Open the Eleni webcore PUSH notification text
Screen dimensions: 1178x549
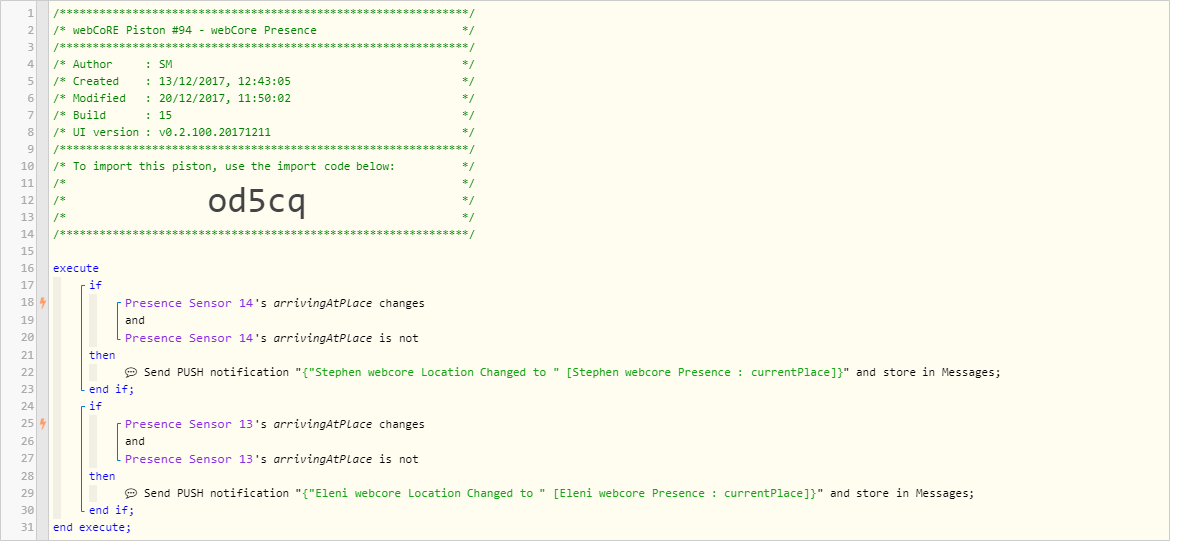coord(560,493)
